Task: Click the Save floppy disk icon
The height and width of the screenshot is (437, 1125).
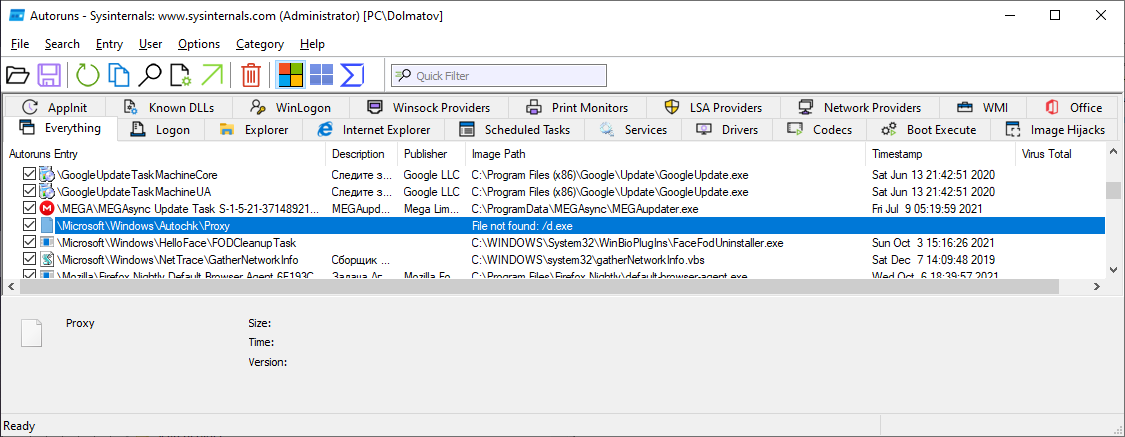Action: 50,75
